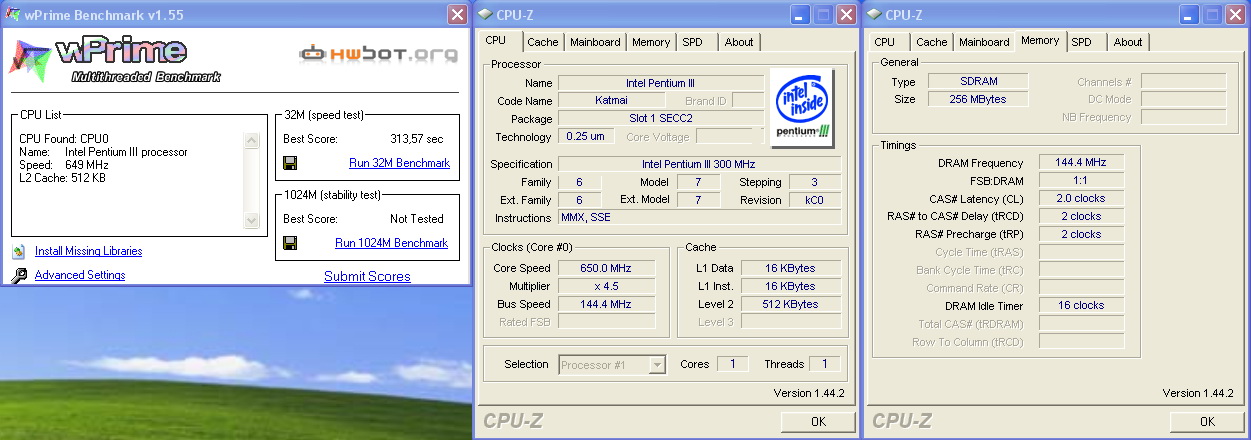Click the Core Speed 650.0 MHz field
The width and height of the screenshot is (1251, 440).
[607, 268]
